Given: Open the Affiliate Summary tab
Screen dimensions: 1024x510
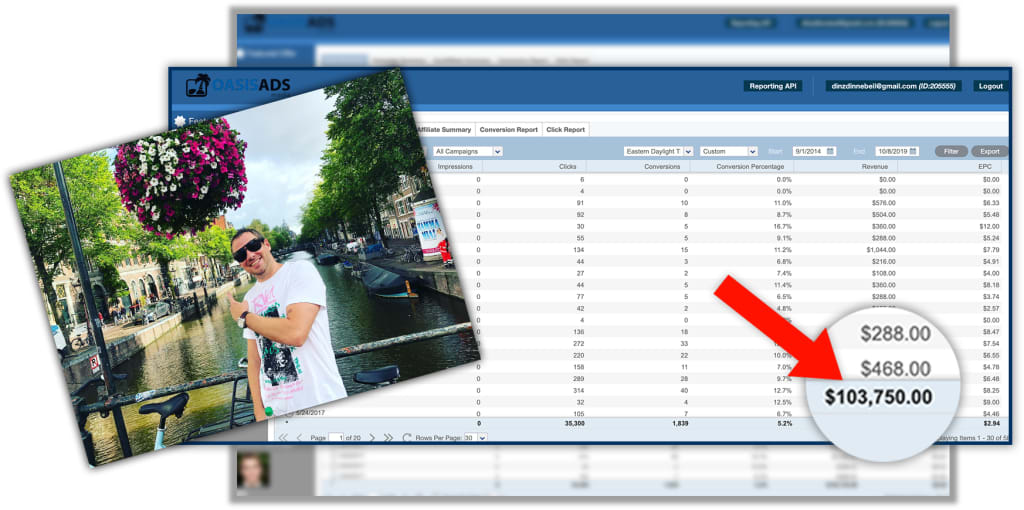Looking at the screenshot, I should (443, 129).
